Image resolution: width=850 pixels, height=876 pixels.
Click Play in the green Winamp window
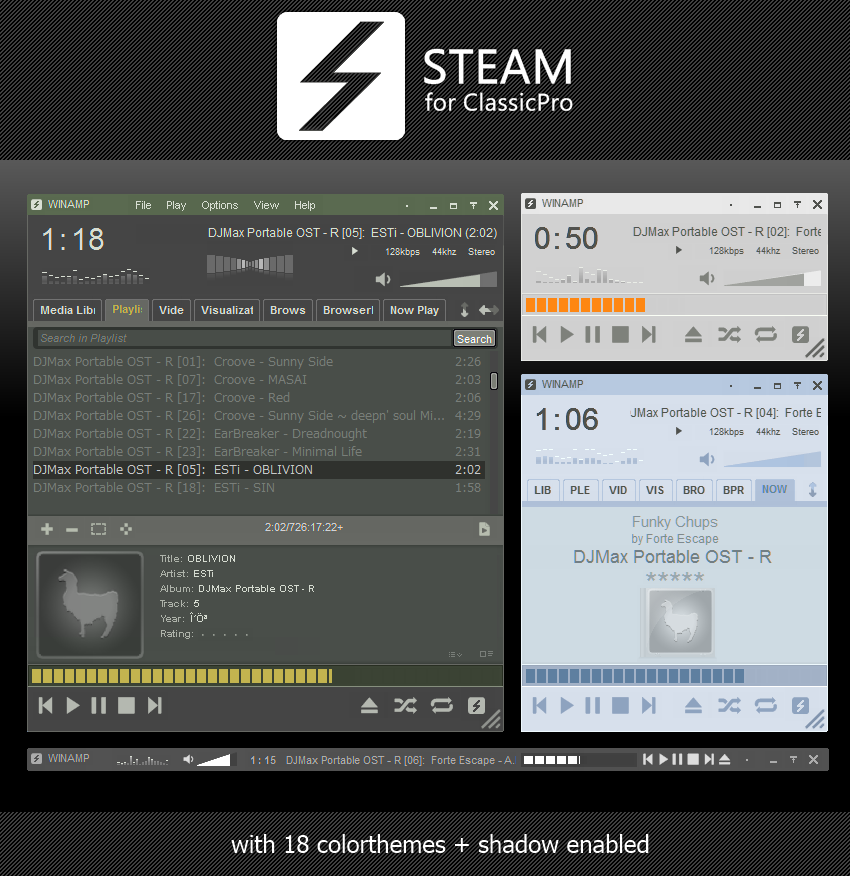coord(73,706)
